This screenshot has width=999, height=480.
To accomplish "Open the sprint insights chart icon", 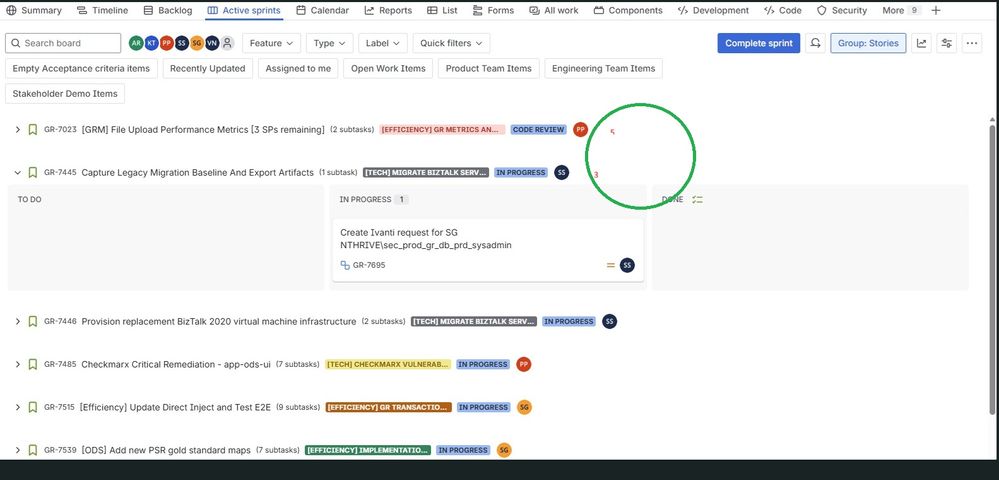I will (x=921, y=43).
